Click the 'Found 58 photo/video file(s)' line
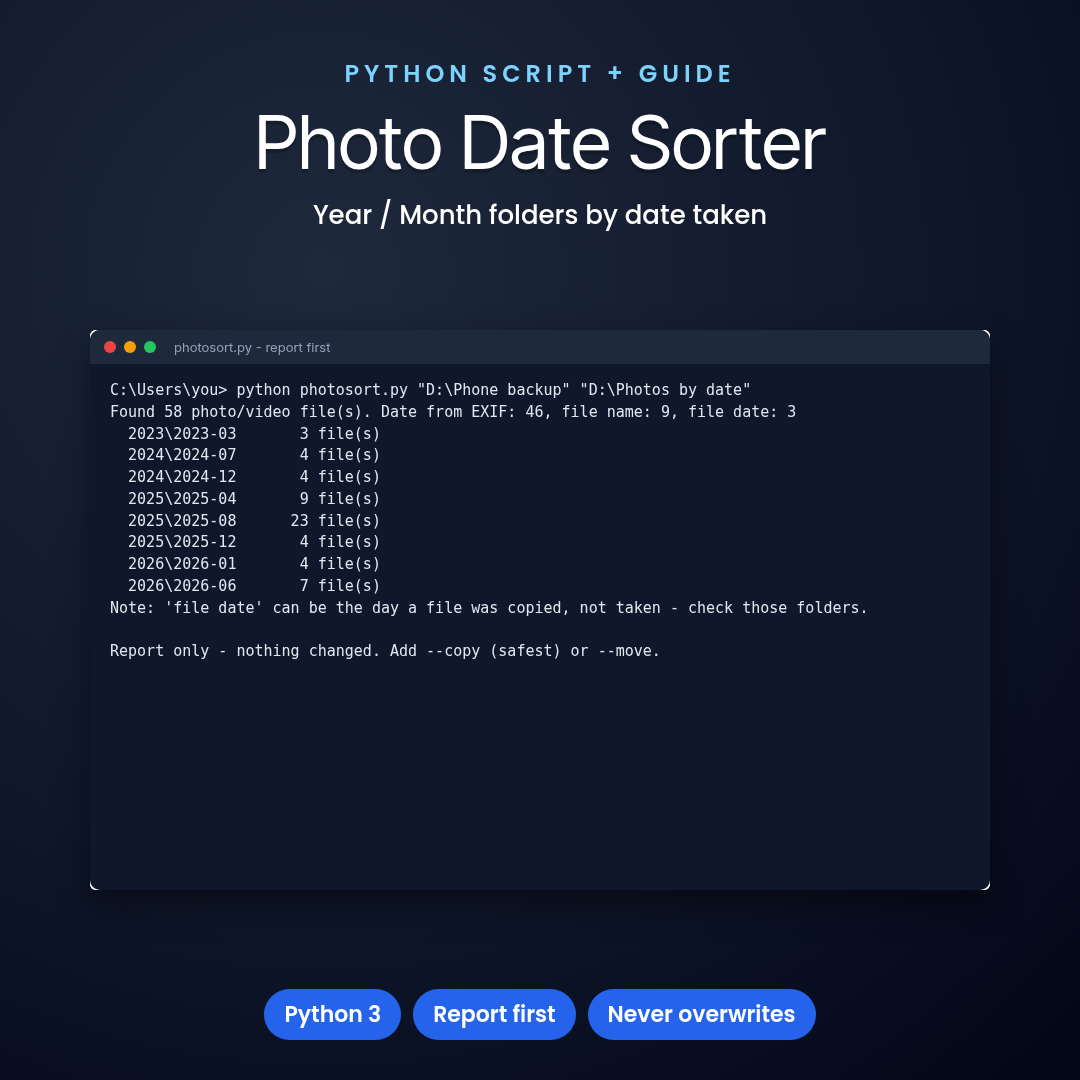Screen dimensions: 1080x1080 point(453,412)
